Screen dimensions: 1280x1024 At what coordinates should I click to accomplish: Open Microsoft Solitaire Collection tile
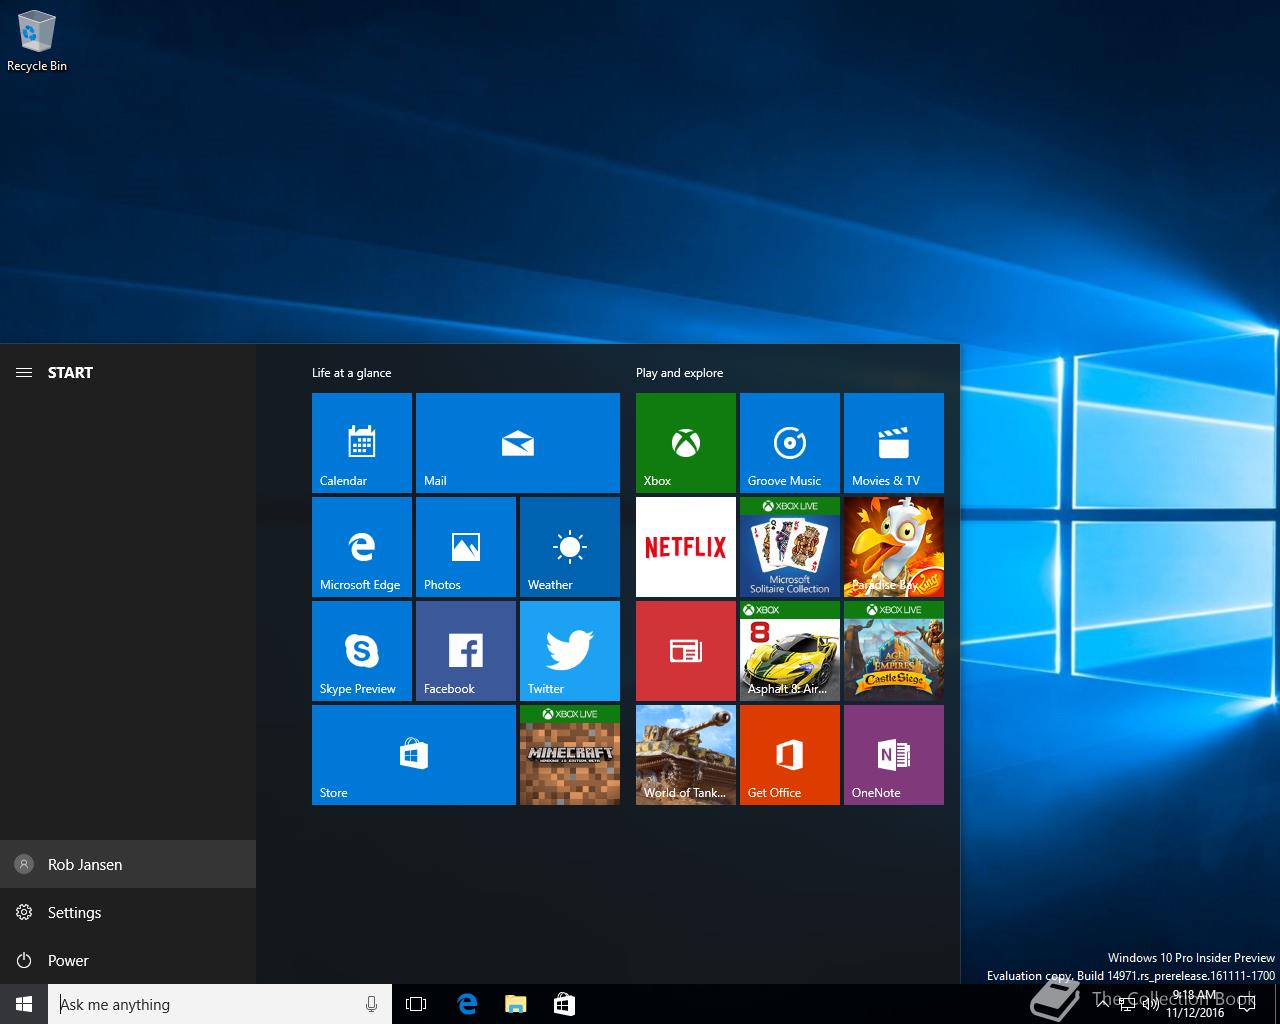790,547
